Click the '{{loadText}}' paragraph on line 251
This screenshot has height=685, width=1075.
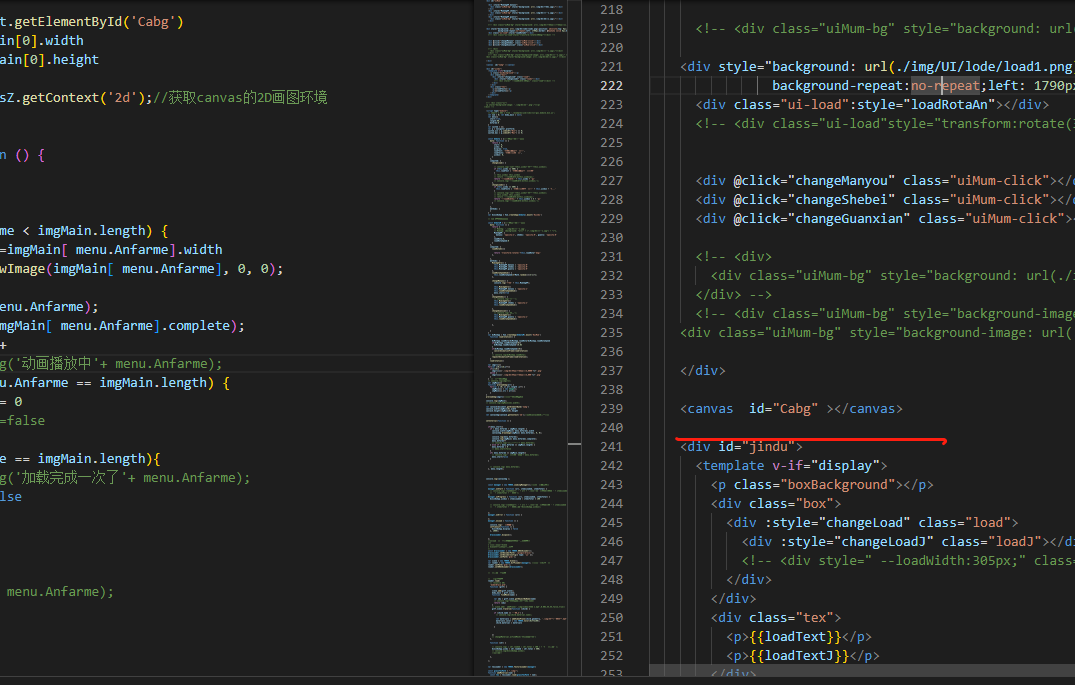tap(799, 636)
